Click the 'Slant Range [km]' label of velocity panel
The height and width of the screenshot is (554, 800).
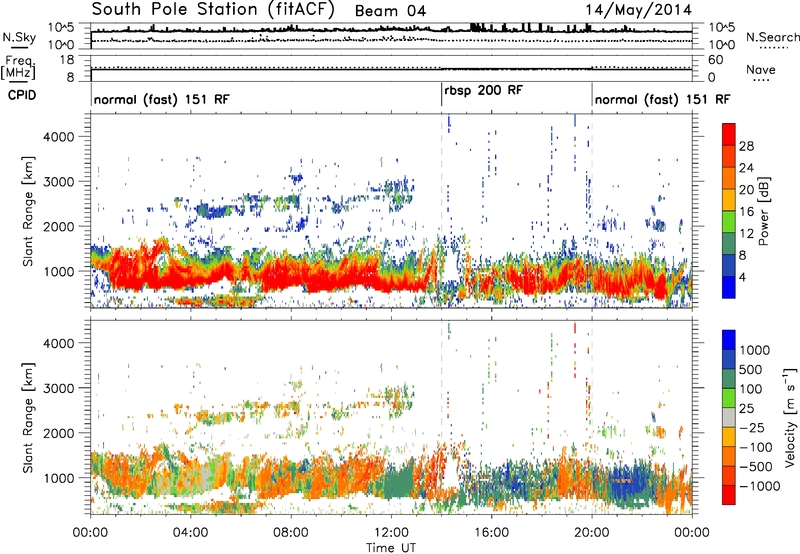[x=28, y=418]
